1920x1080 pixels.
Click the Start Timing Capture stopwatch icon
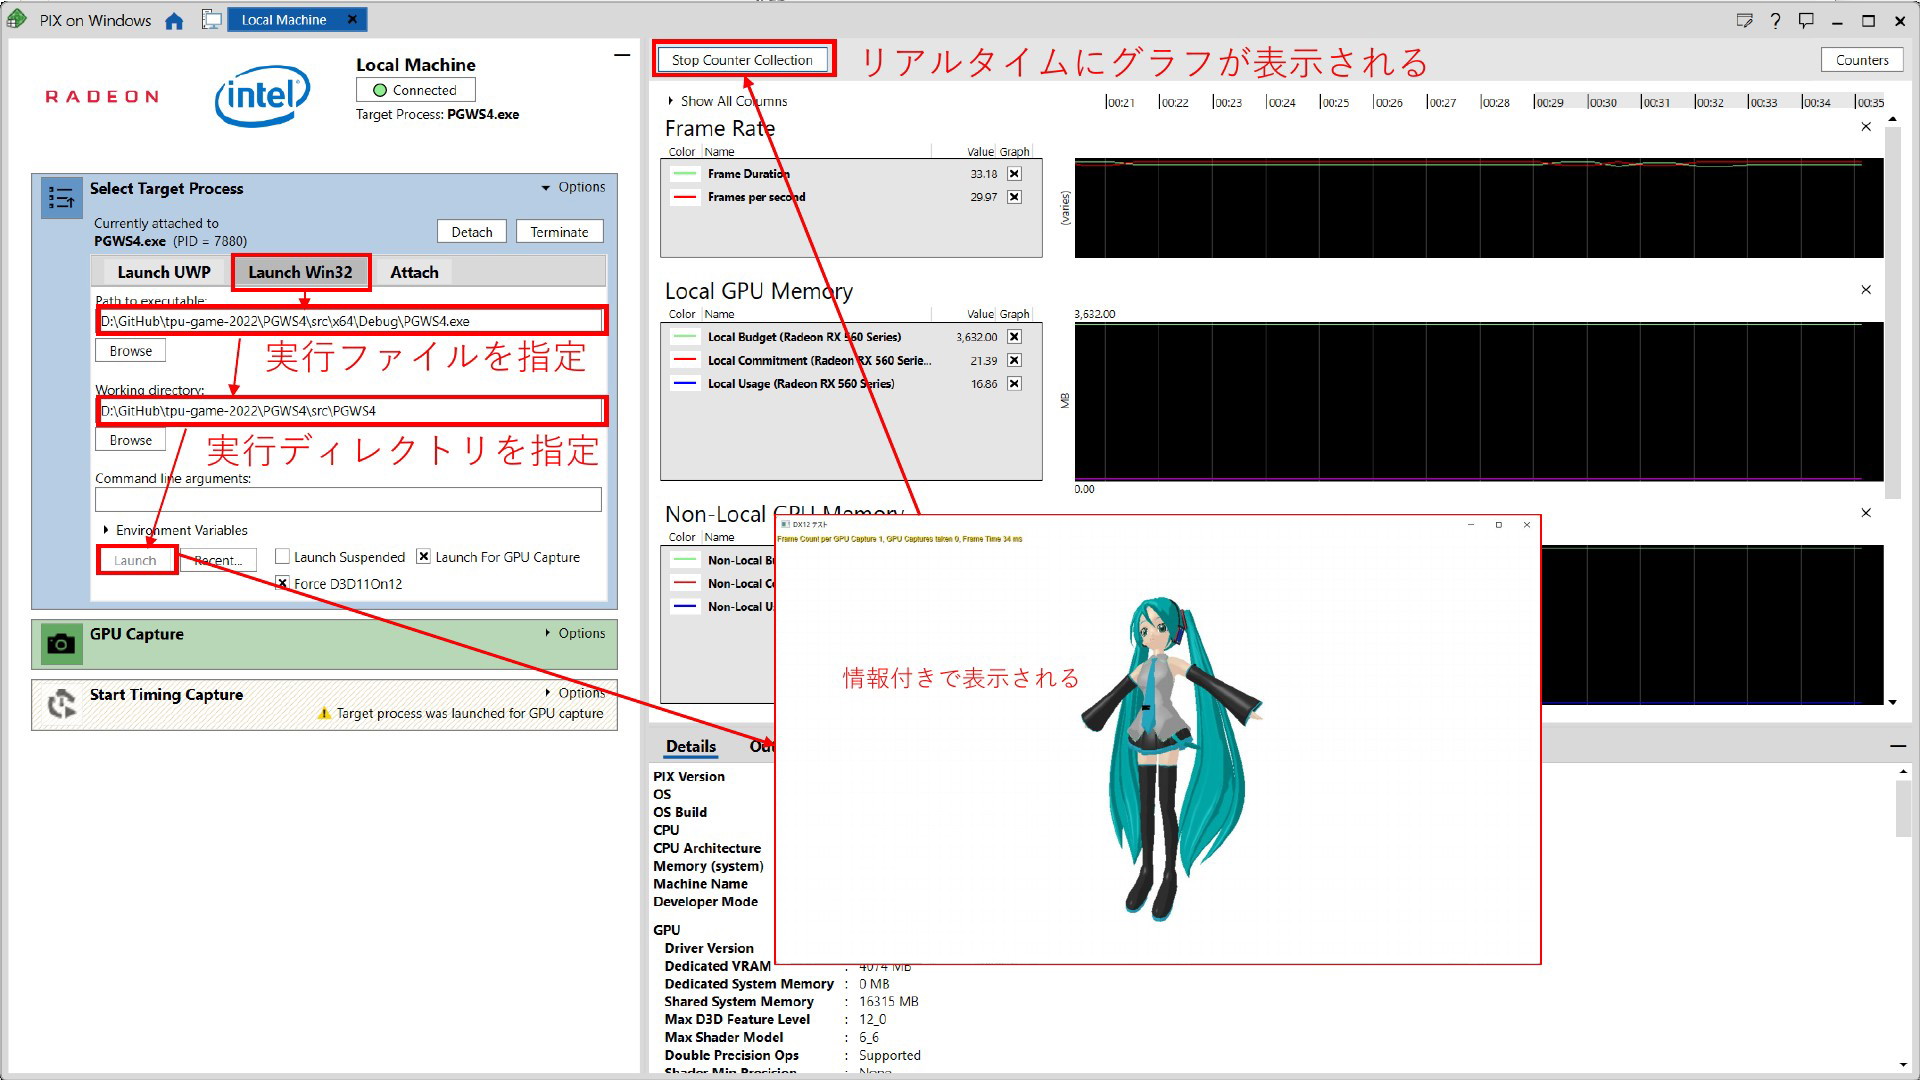[x=61, y=704]
